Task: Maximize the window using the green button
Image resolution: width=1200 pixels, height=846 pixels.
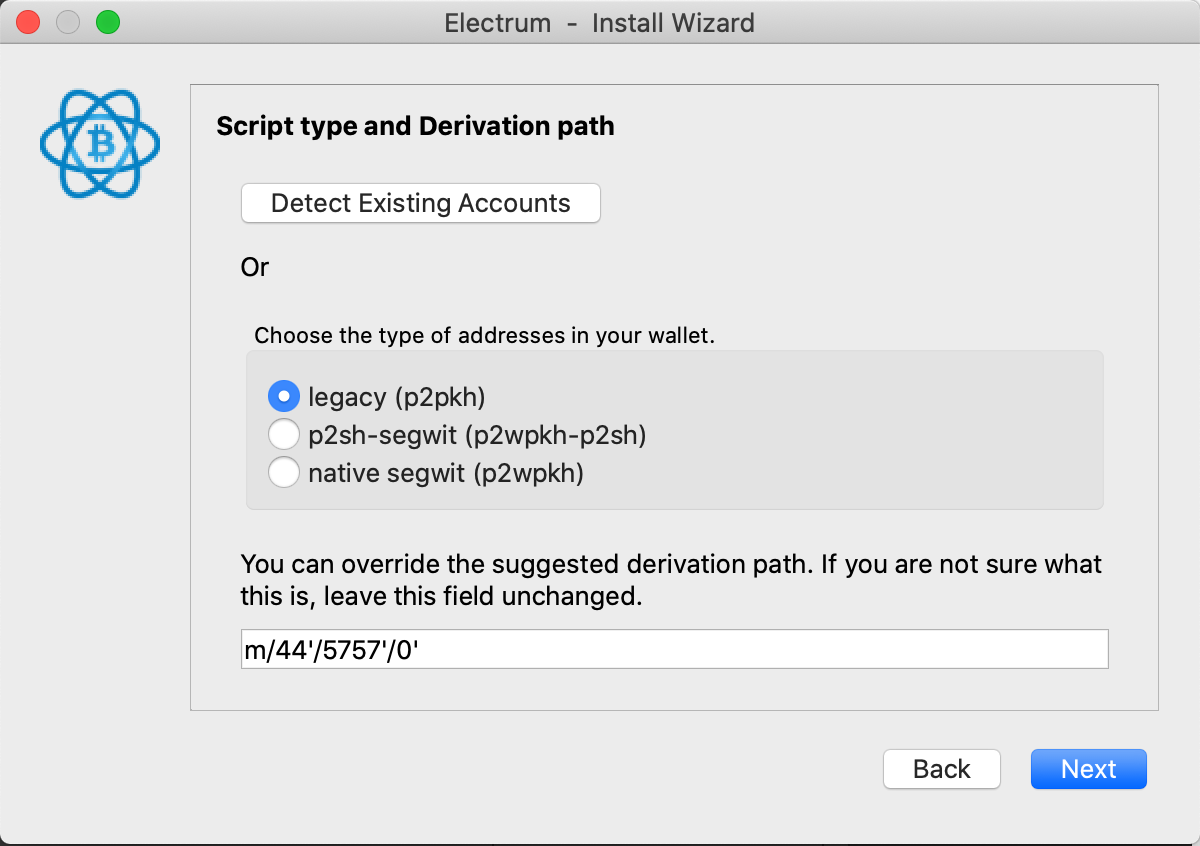Action: [x=107, y=22]
